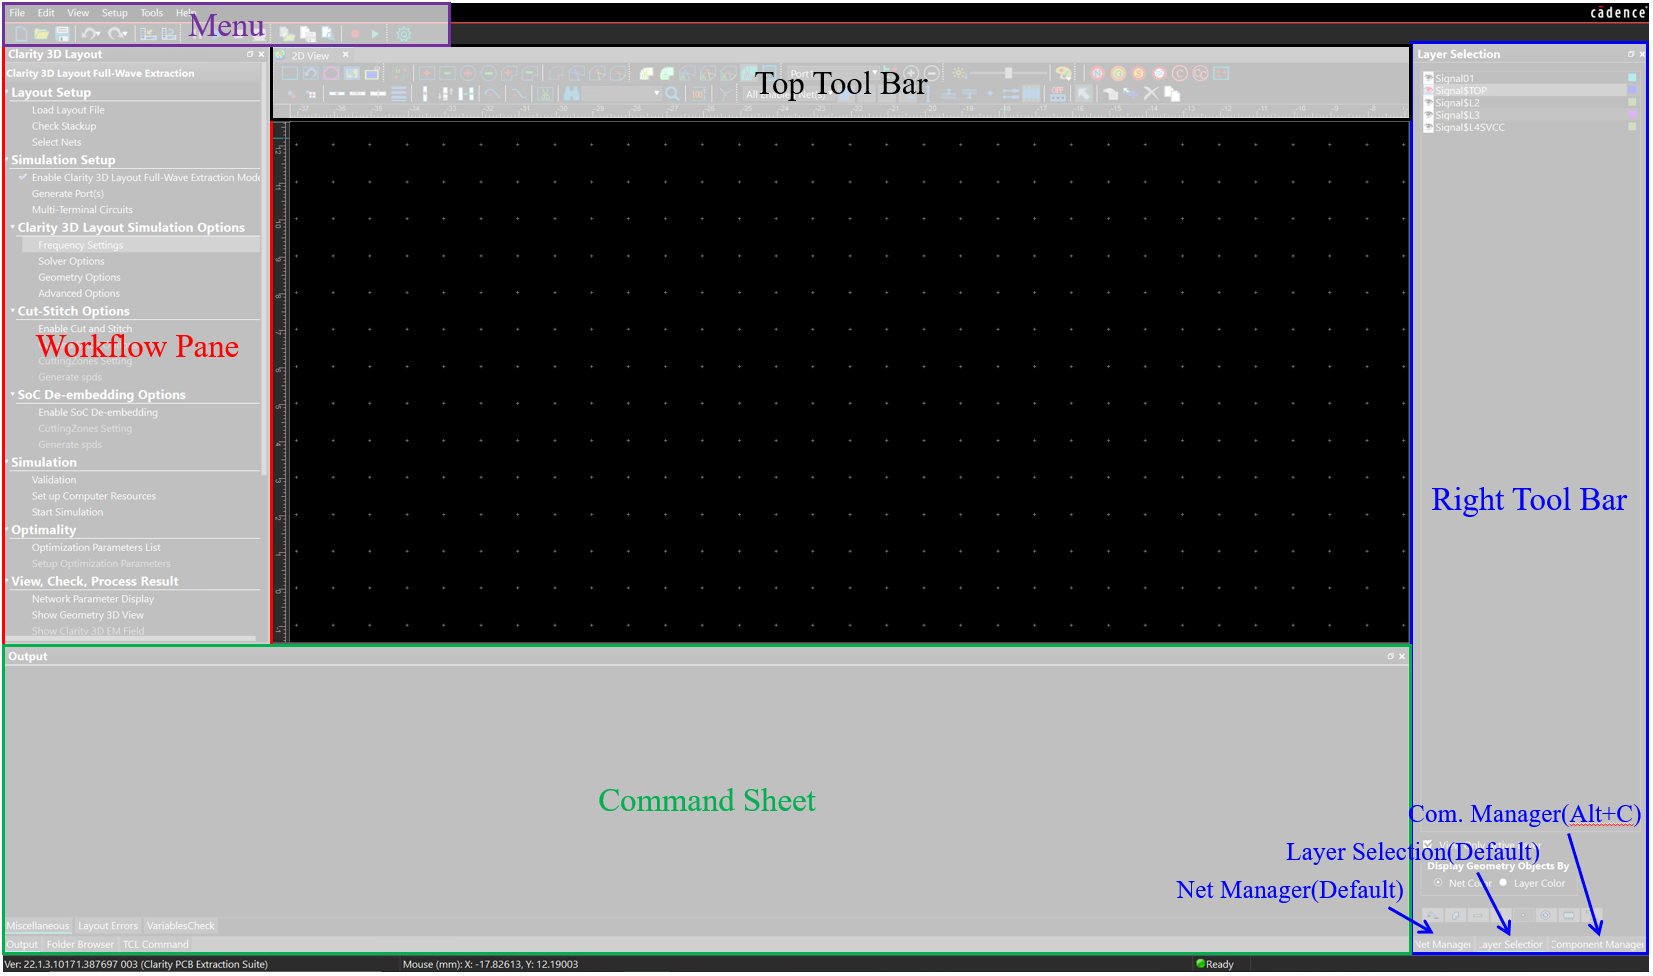The height and width of the screenshot is (976, 1653).
Task: Collapse the Cut-Stitch Options section
Action: 13,311
